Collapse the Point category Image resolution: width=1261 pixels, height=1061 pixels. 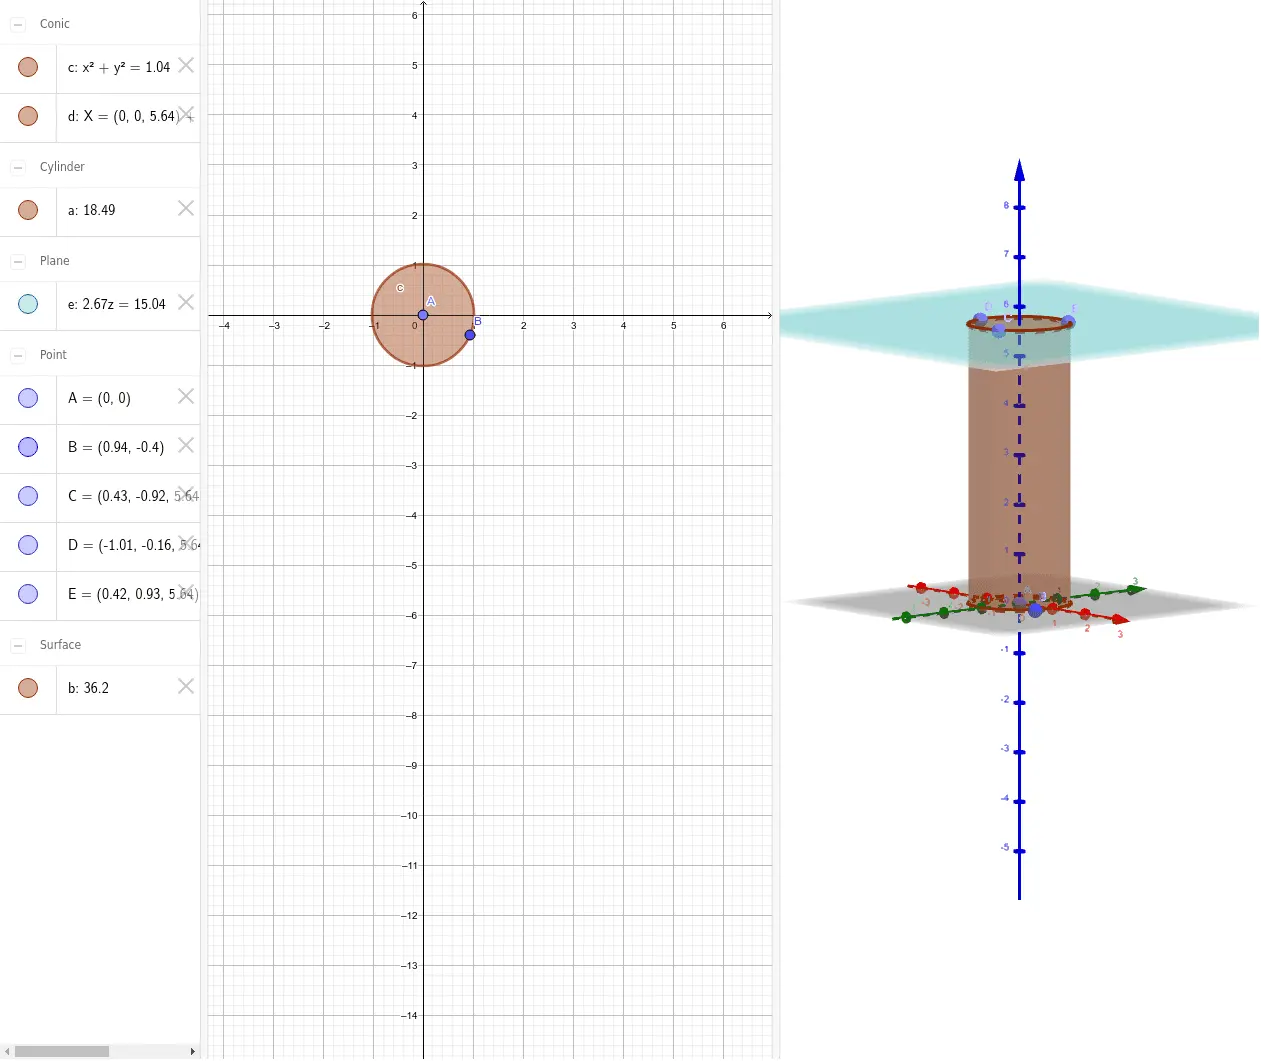[x=18, y=355]
